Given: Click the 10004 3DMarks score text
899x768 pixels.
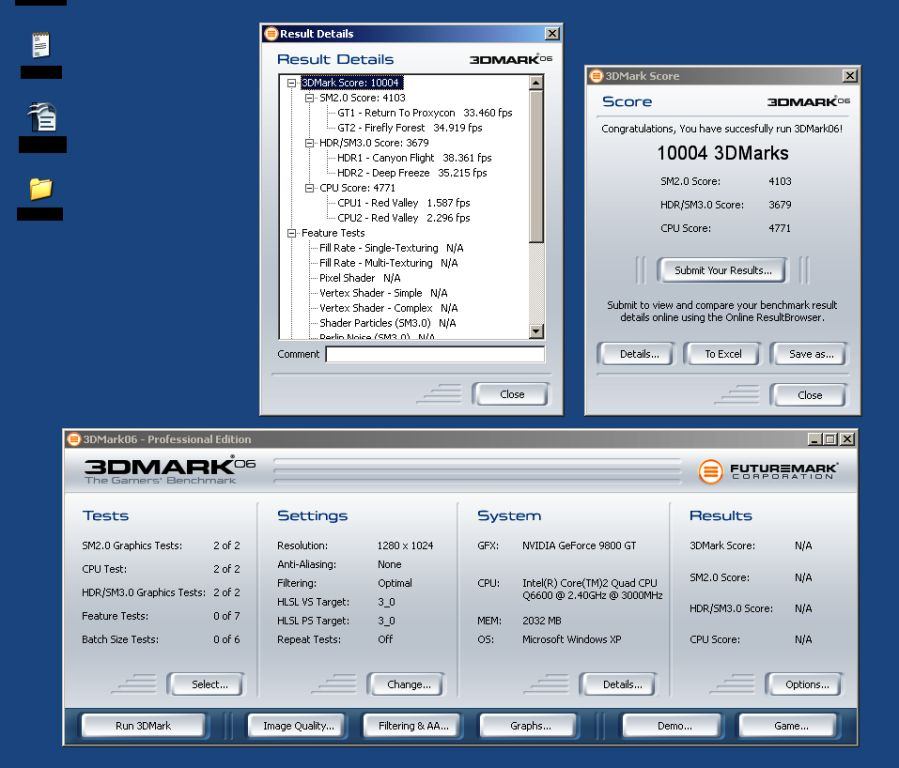Looking at the screenshot, I should (x=722, y=153).
